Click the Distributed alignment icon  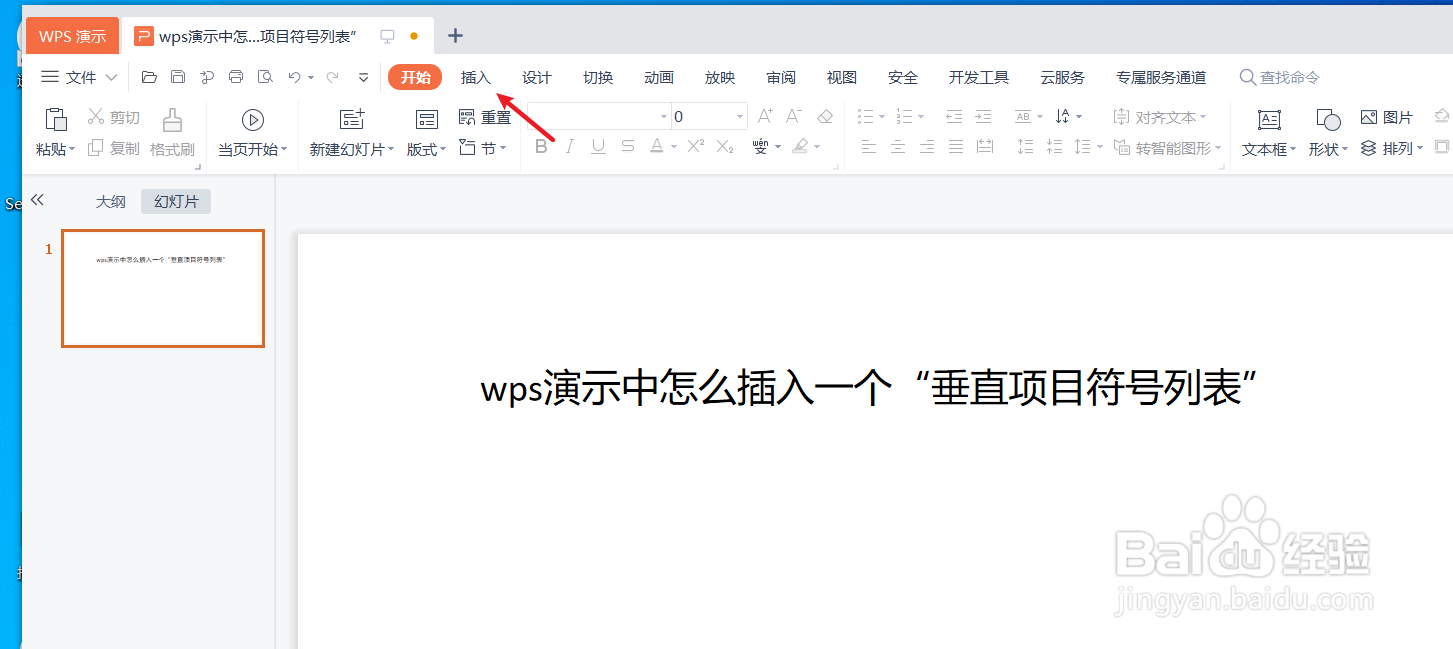point(985,147)
